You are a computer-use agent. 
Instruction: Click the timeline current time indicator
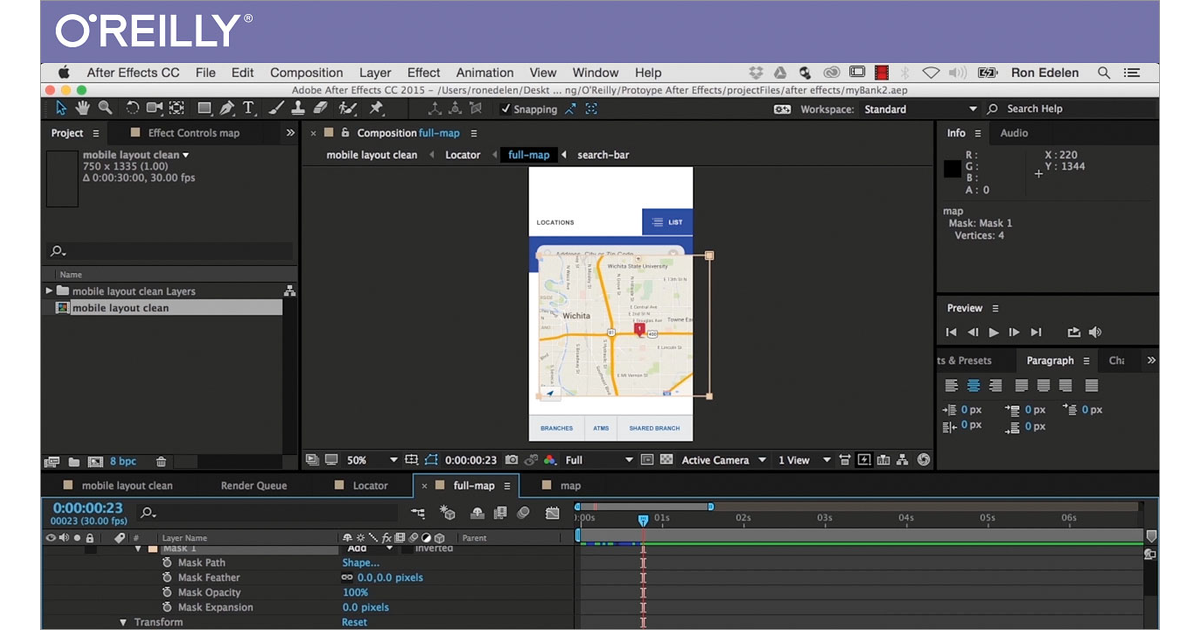(643, 520)
